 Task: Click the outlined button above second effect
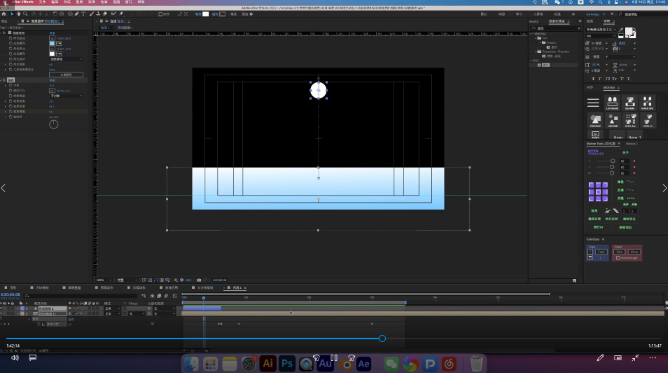pos(66,75)
